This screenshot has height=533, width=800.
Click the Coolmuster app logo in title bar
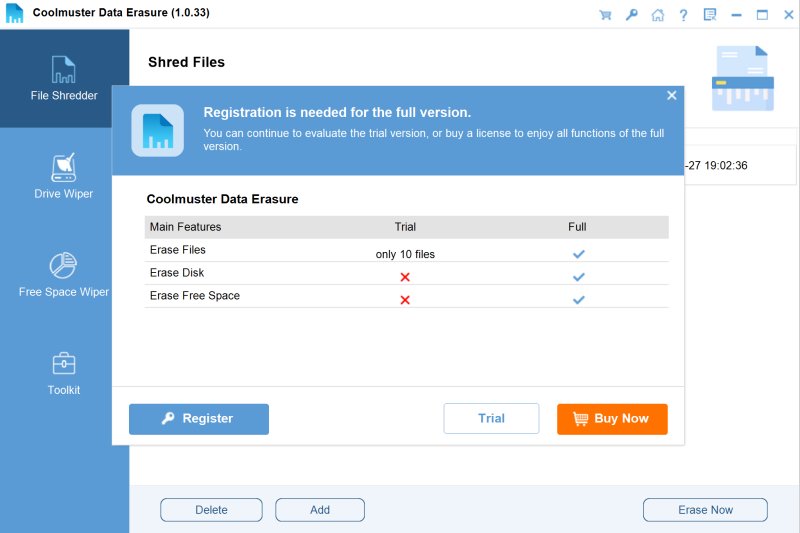tap(14, 15)
